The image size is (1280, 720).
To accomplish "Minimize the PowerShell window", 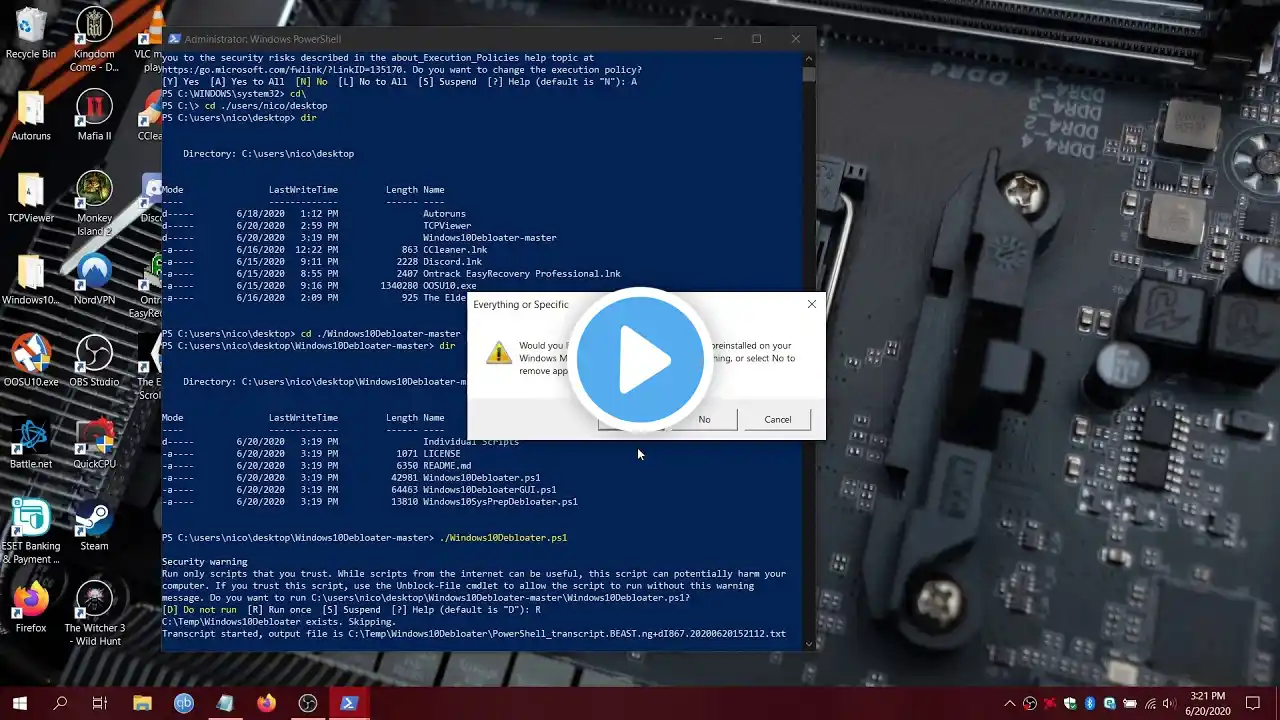I will click(x=717, y=39).
